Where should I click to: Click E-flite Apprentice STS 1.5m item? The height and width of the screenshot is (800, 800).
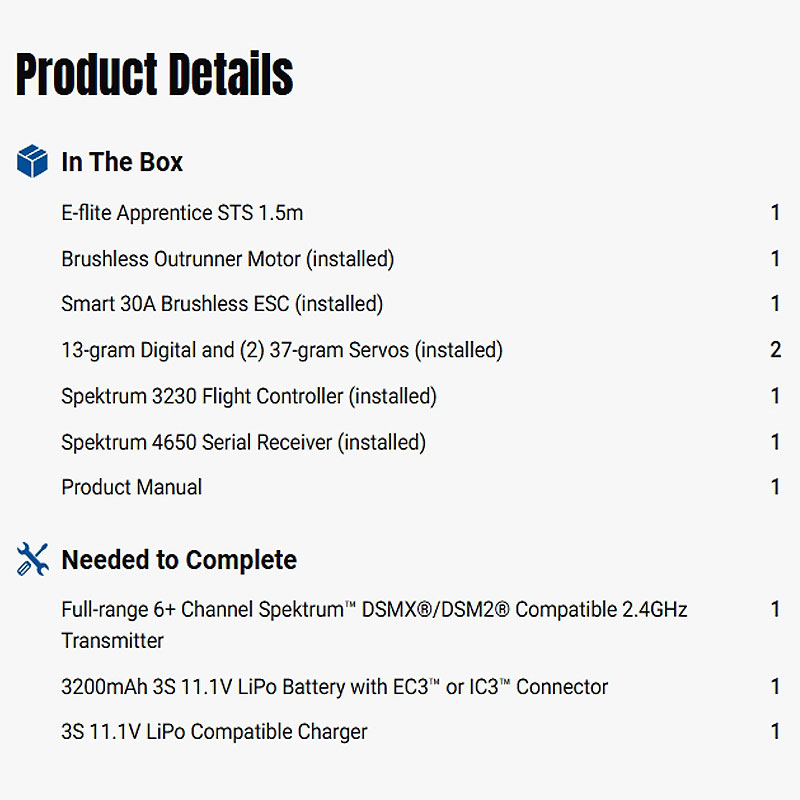point(182,213)
